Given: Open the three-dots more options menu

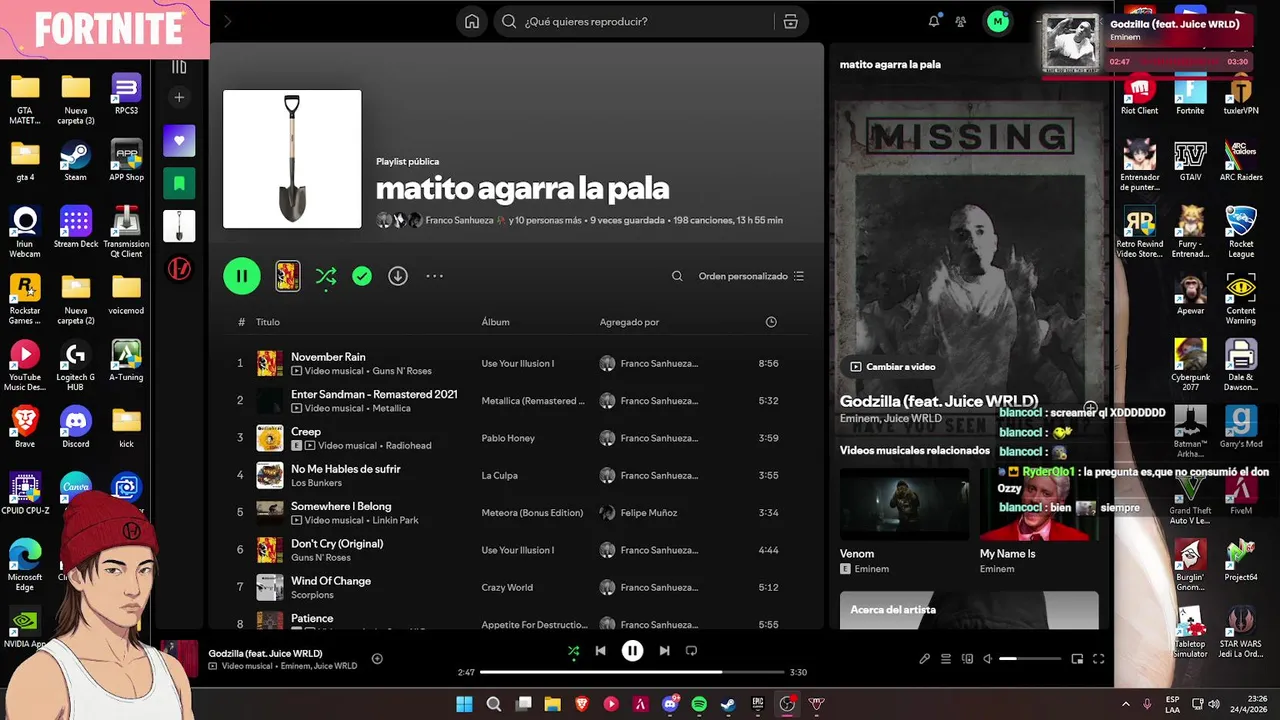Looking at the screenshot, I should click(434, 276).
